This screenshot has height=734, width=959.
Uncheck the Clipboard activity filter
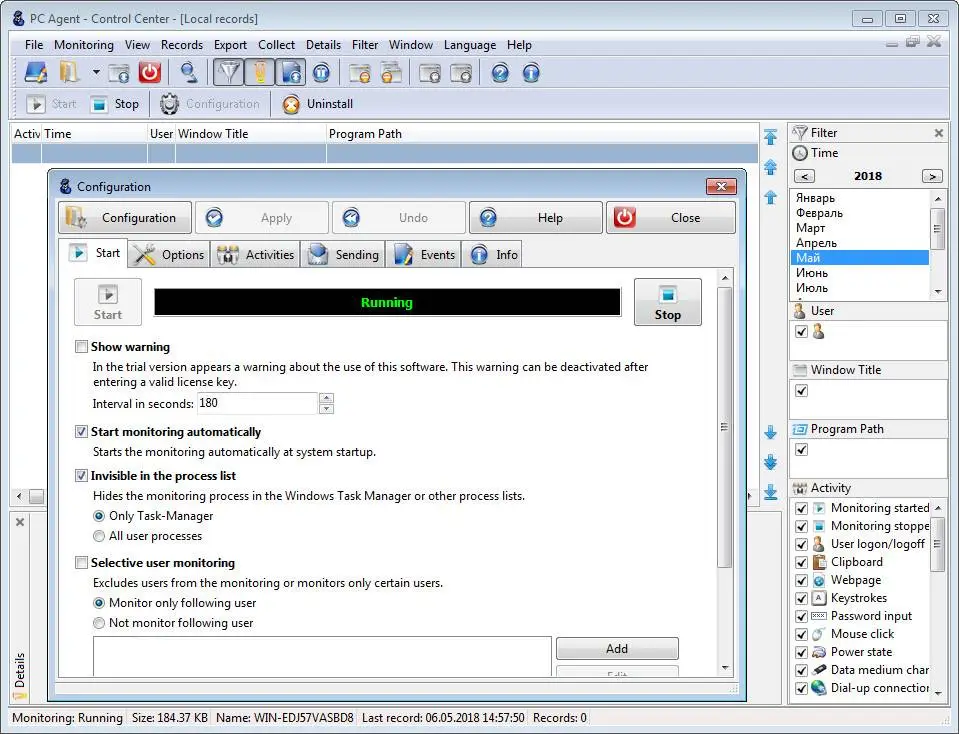pos(801,562)
